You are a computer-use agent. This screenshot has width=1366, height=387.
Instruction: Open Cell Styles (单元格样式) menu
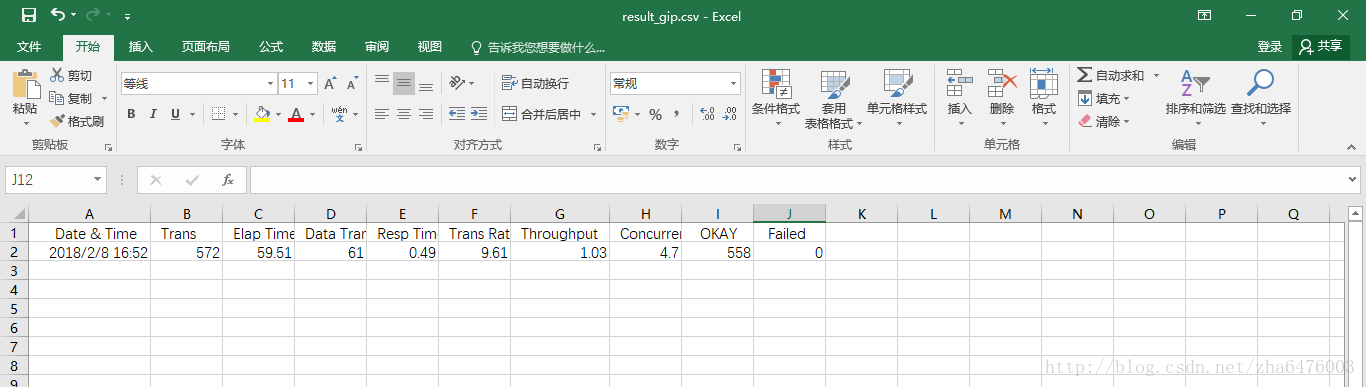click(897, 98)
